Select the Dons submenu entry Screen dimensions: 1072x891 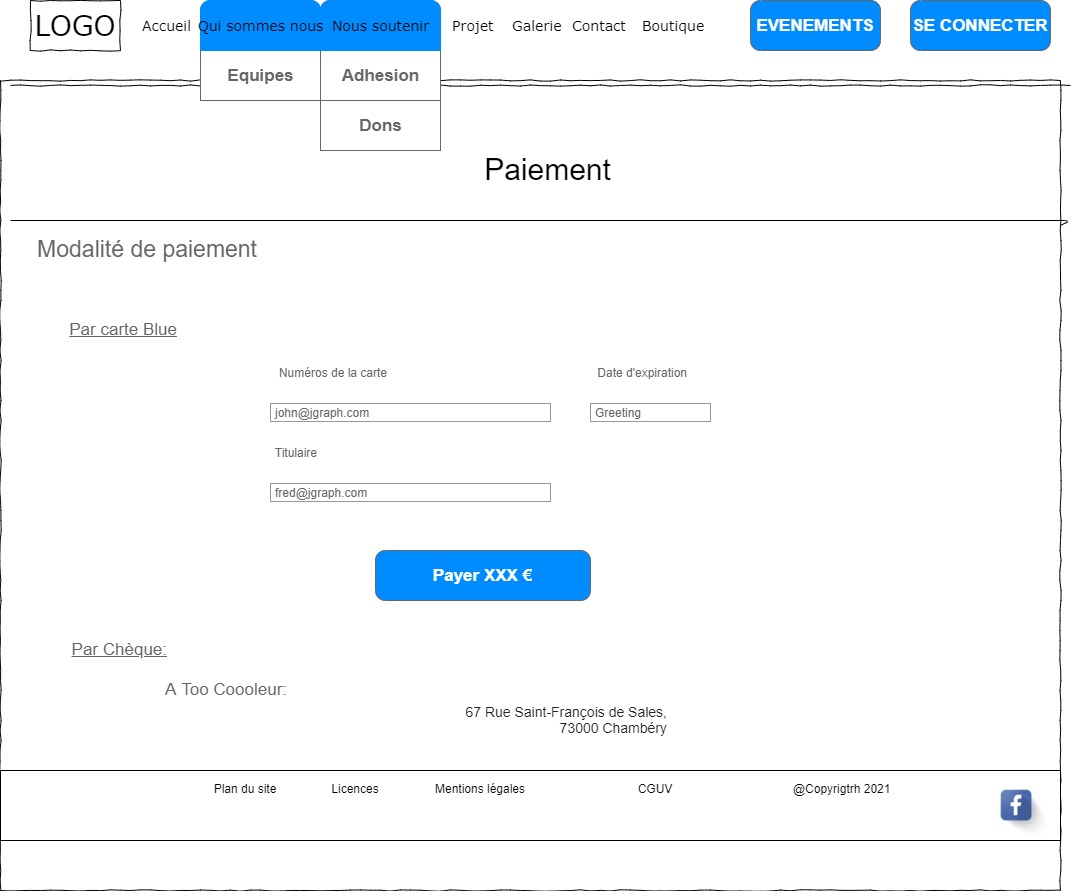pyautogui.click(x=380, y=126)
